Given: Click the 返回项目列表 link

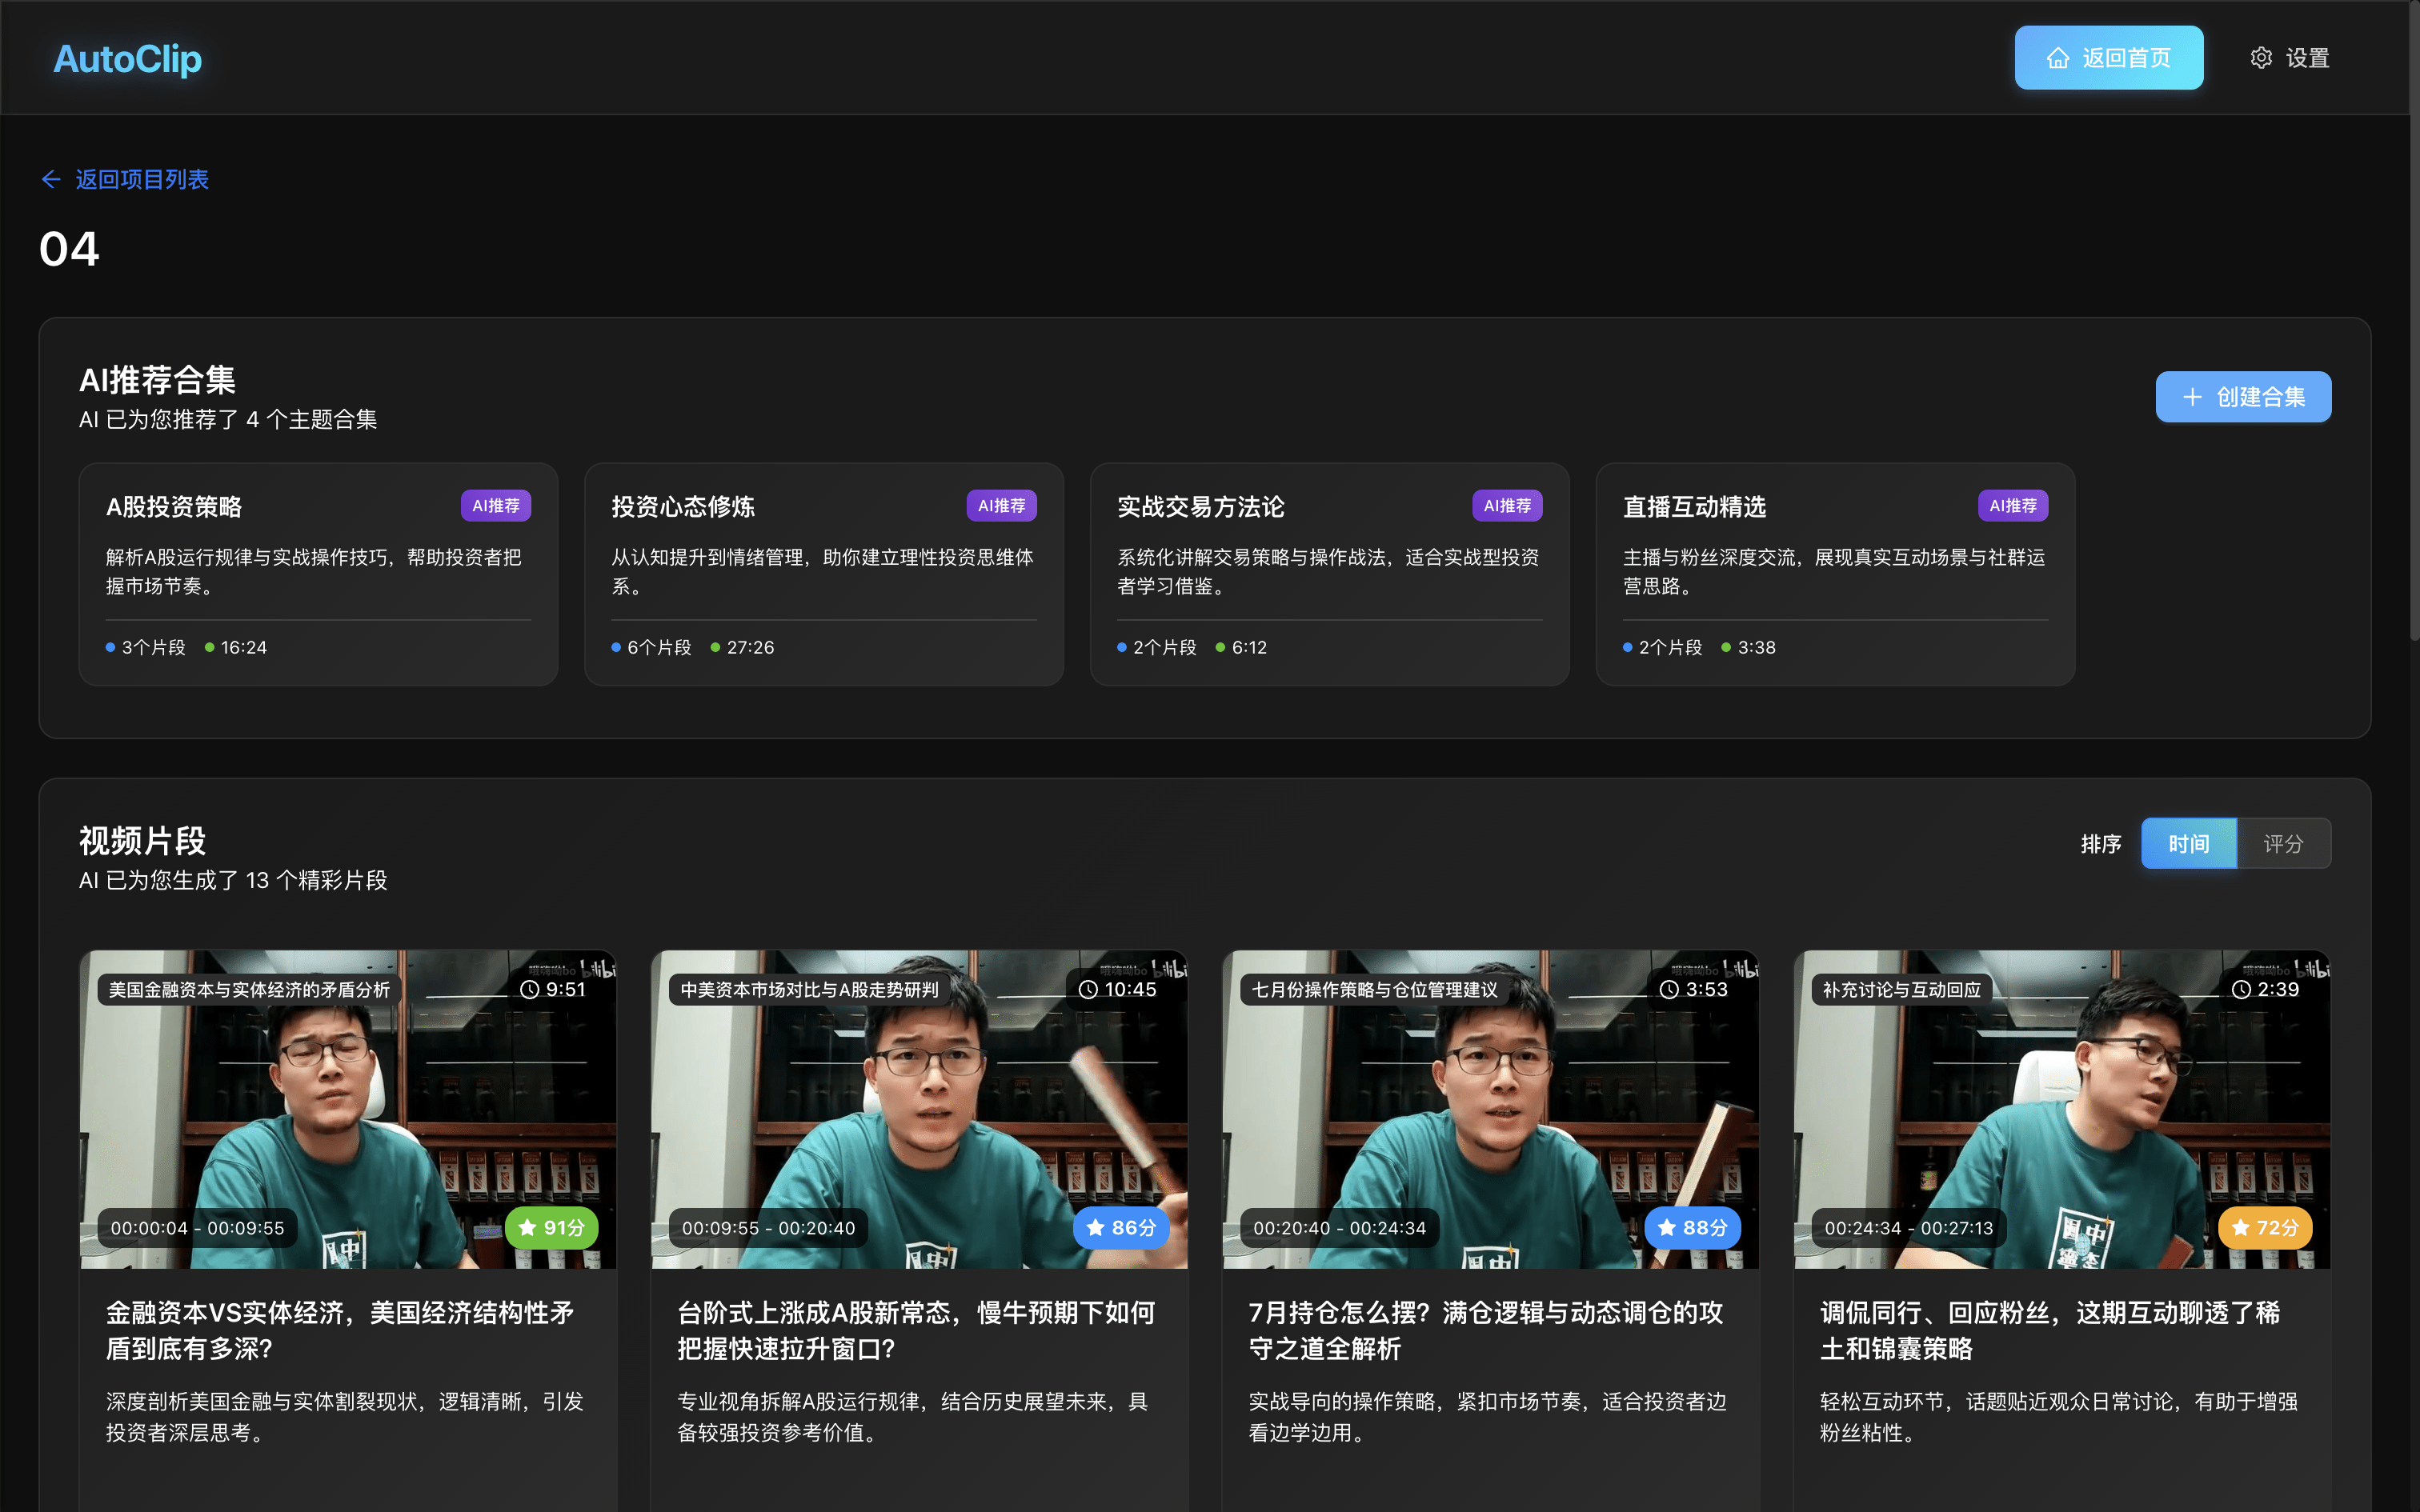Looking at the screenshot, I should pyautogui.click(x=142, y=179).
